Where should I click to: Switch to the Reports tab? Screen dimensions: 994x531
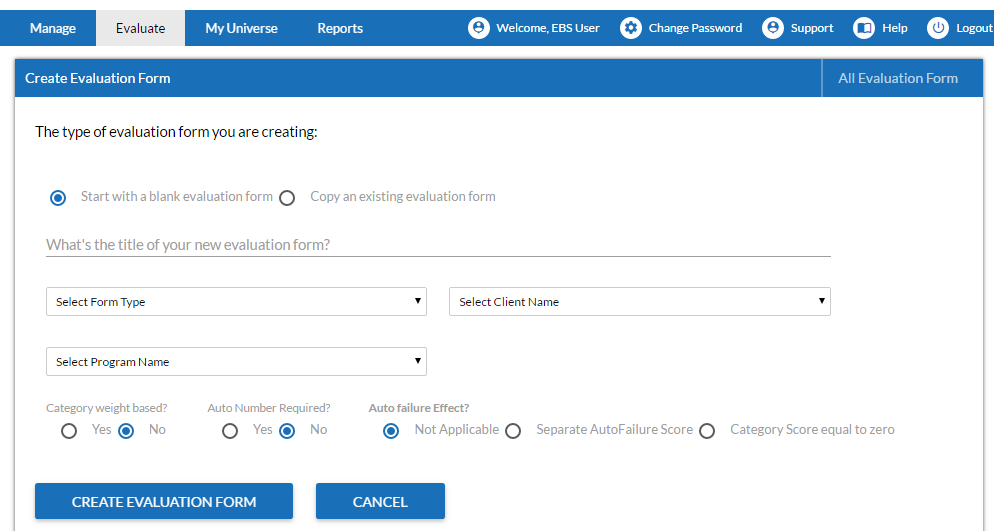click(x=340, y=28)
